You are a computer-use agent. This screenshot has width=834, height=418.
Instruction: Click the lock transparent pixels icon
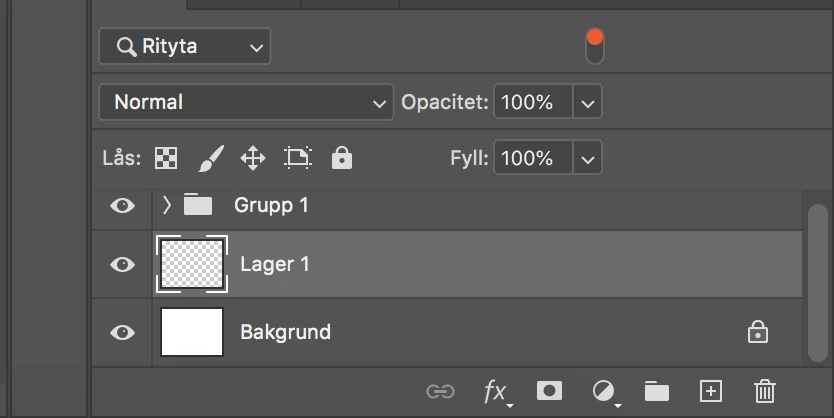coord(166,158)
